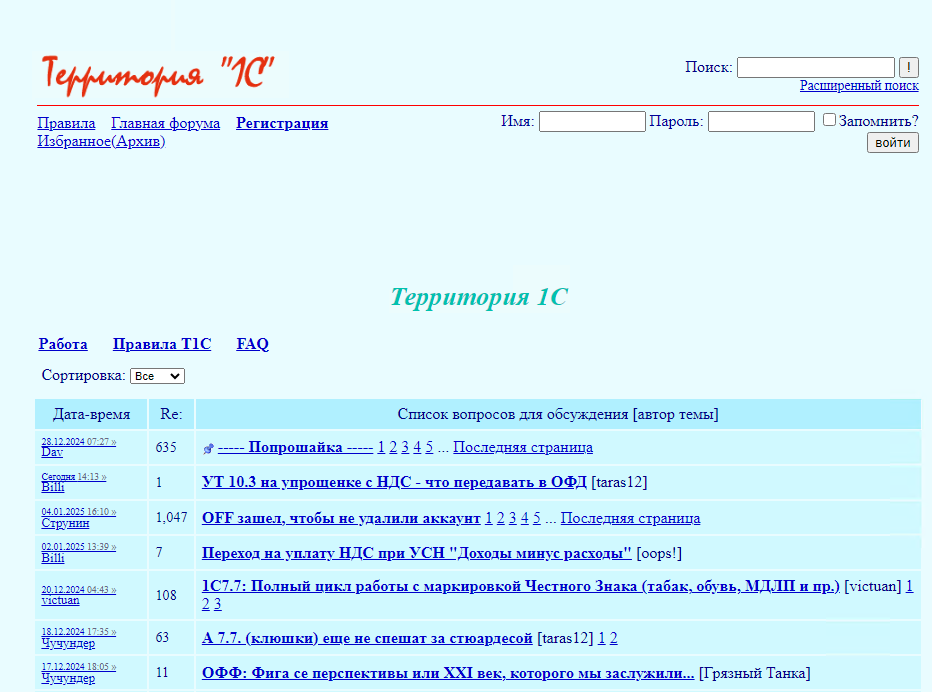Open thread "Переход на уплату НДС при УСН"

point(417,553)
